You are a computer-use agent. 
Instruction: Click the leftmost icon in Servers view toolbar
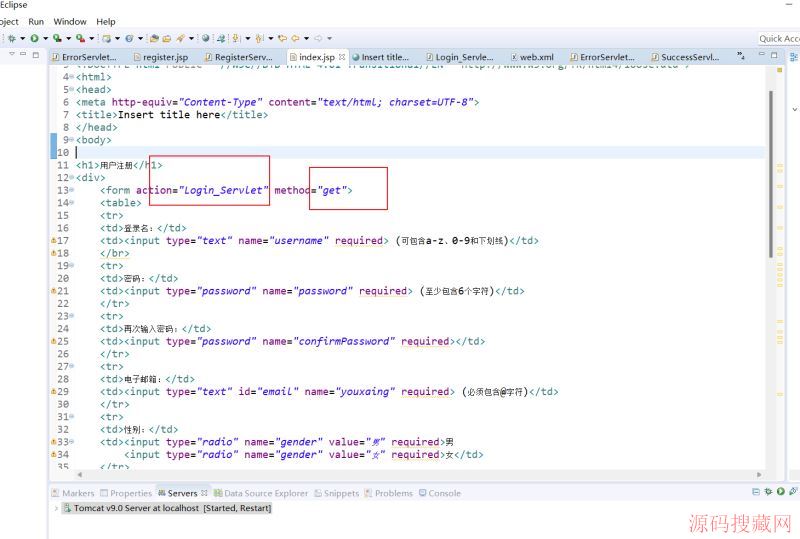point(756,492)
